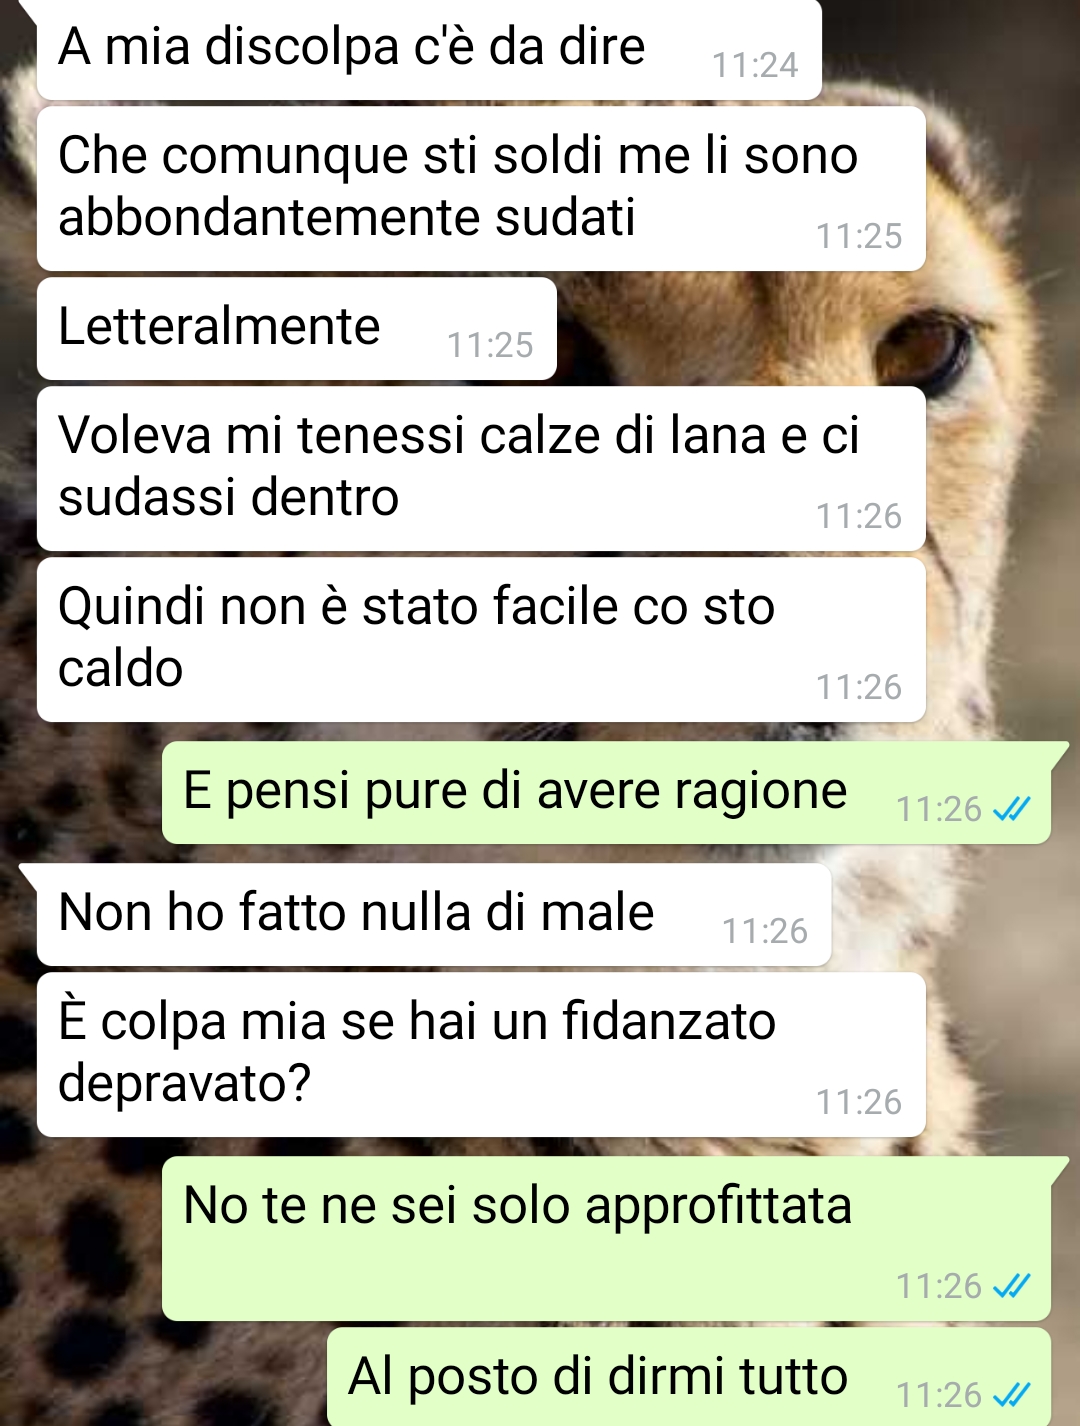Tap the cheetah wallpaper beside the 'Letteralmente' bubble
Viewport: 1080px width, 1426px height.
780,330
